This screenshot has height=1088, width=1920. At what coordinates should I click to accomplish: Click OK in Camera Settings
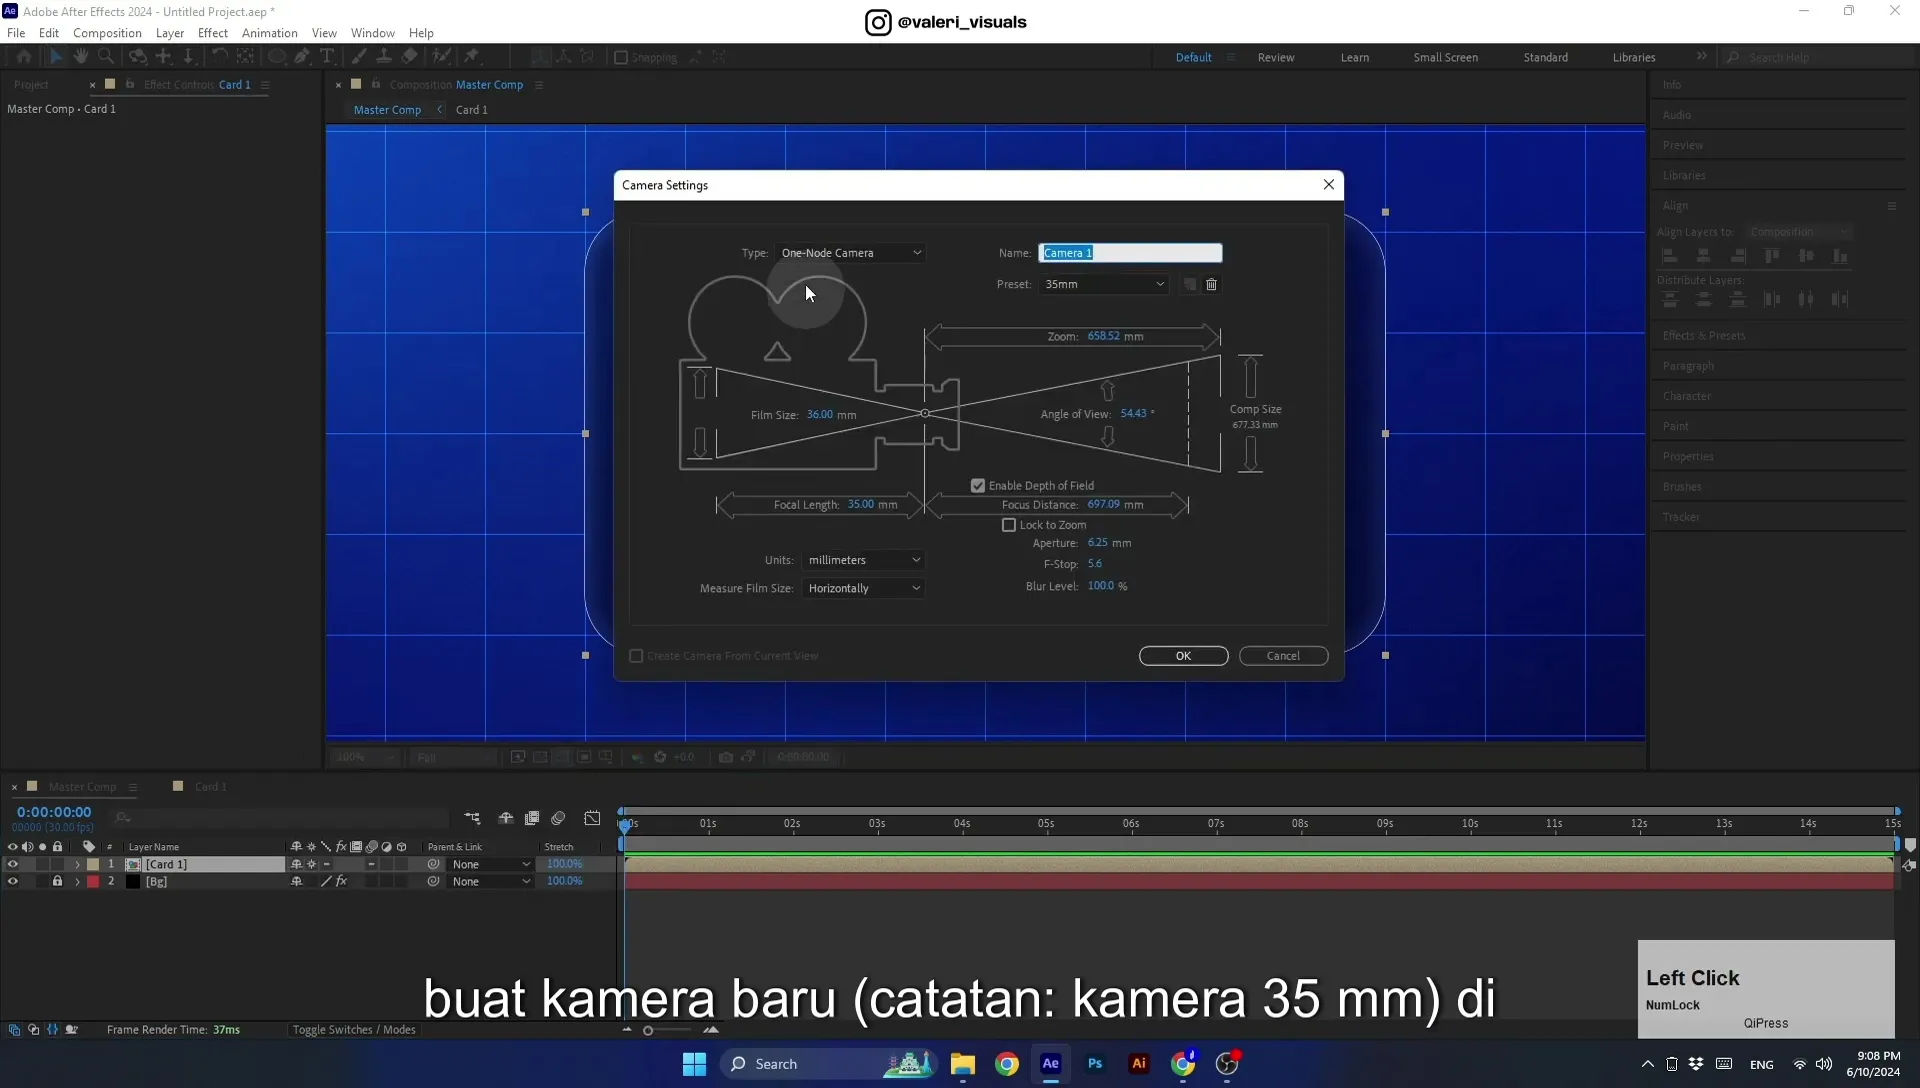click(1183, 656)
